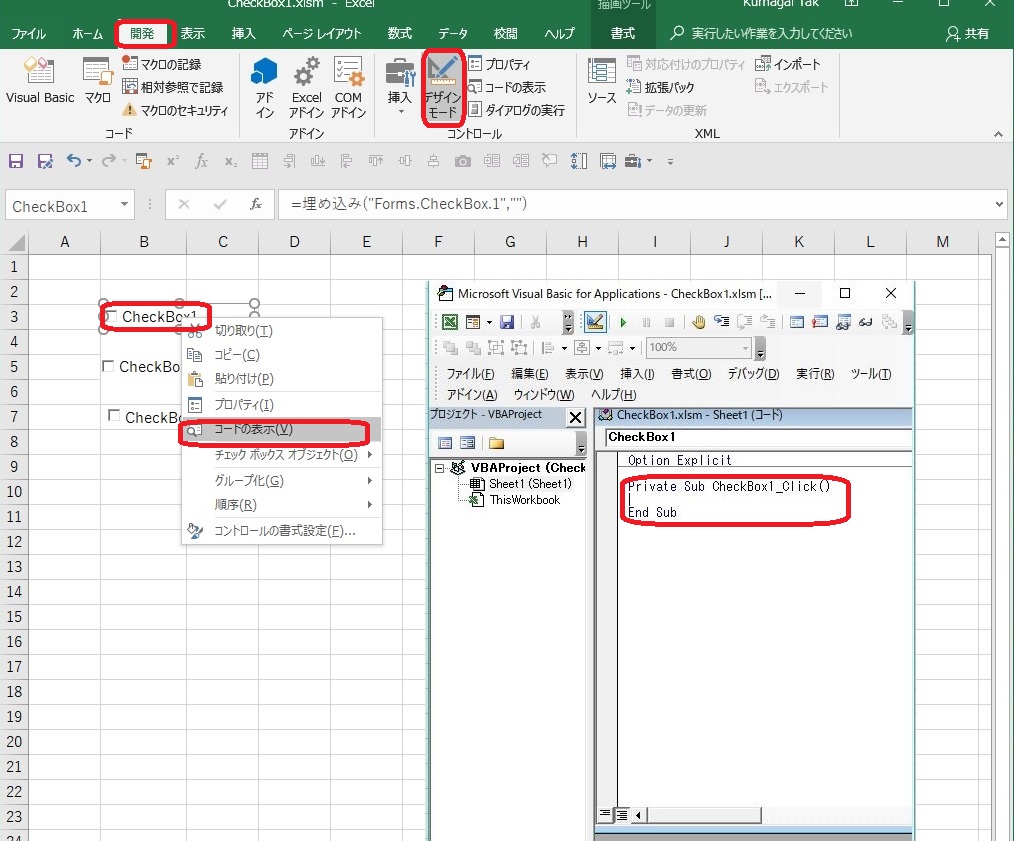Open Quick Watch with the glasses icon

[x=866, y=322]
